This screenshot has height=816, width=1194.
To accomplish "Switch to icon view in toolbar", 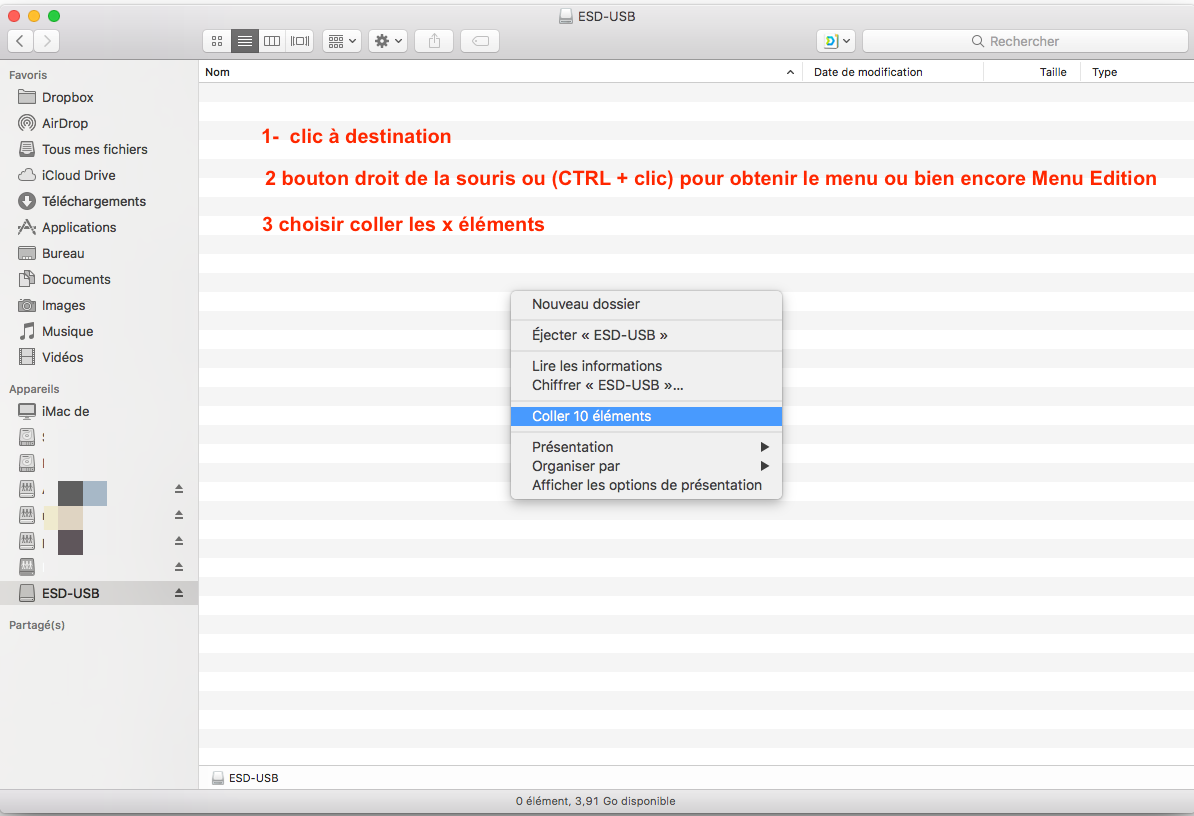I will coord(217,41).
